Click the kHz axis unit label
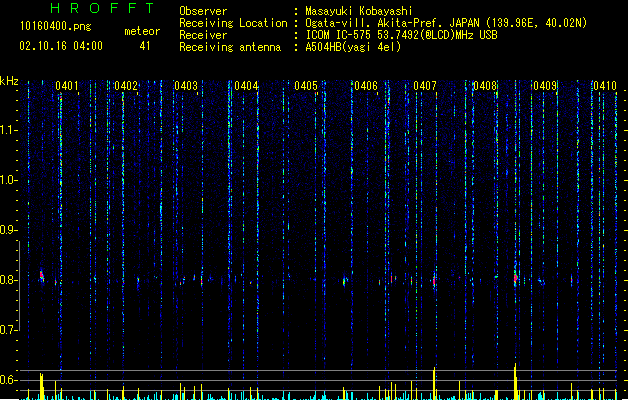 click(x=9, y=81)
